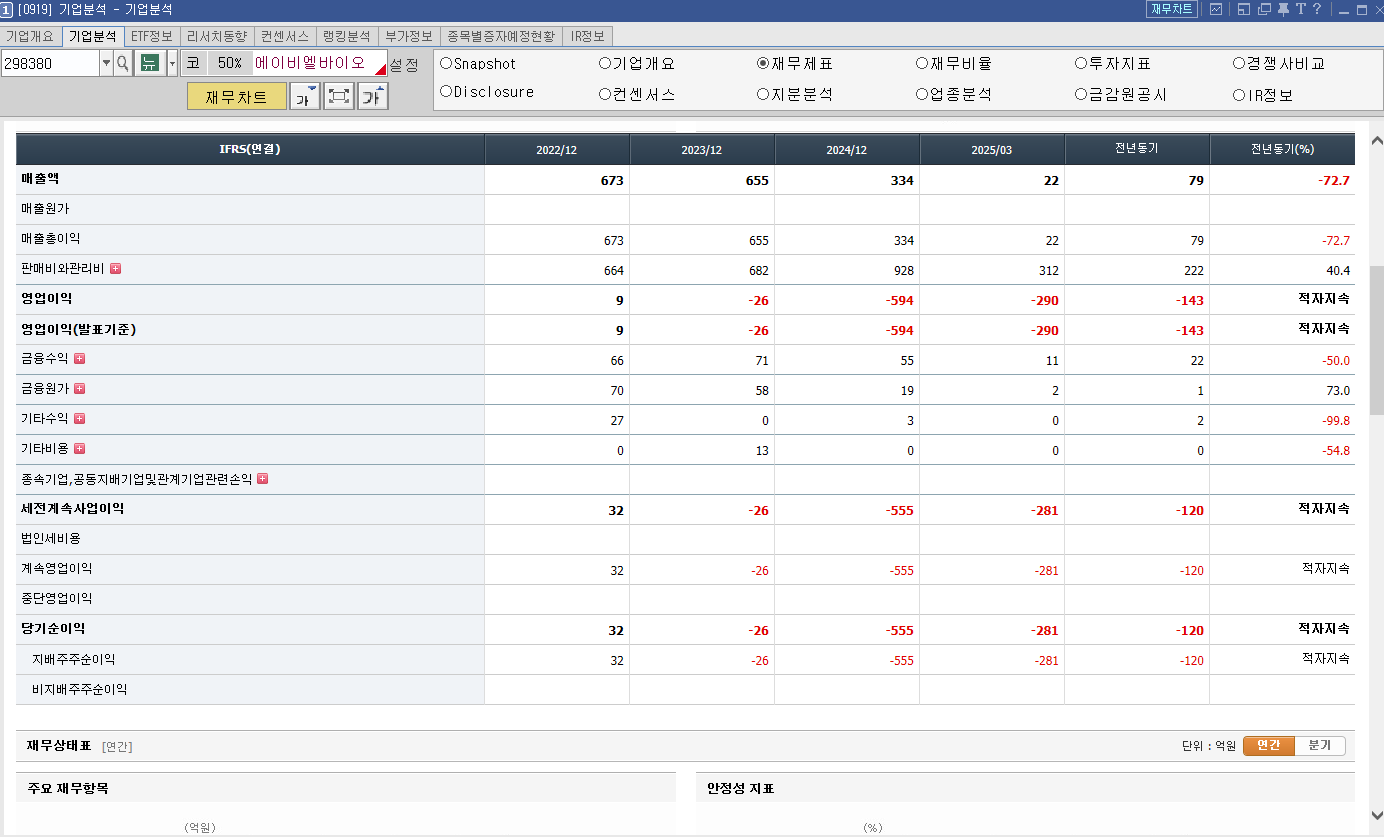Open the dropdown arrow next to news icon
Image resolution: width=1384 pixels, height=837 pixels.
(172, 63)
